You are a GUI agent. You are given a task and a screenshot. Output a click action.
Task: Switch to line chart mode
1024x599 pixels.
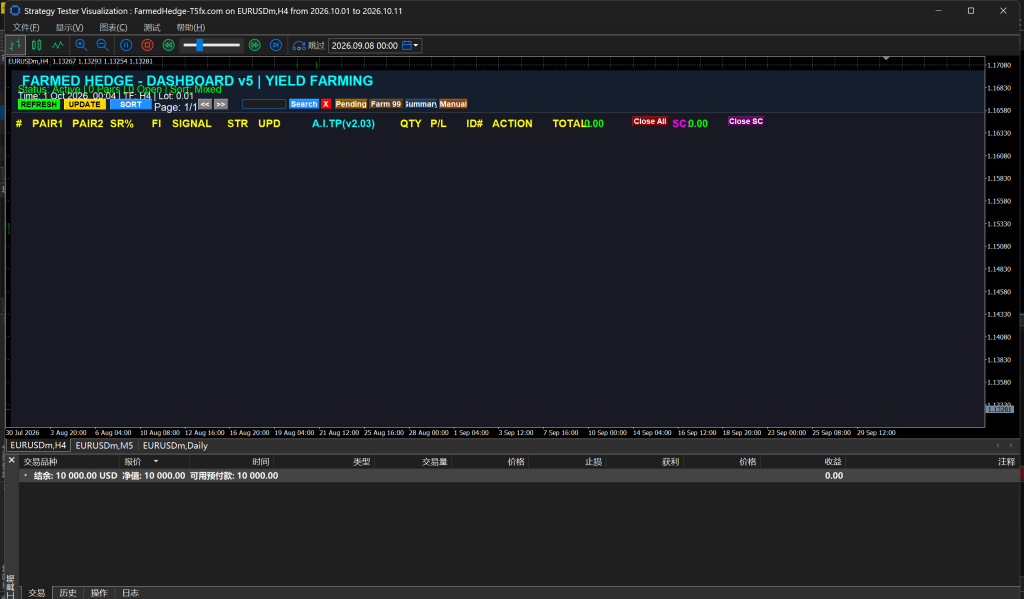pyautogui.click(x=58, y=45)
